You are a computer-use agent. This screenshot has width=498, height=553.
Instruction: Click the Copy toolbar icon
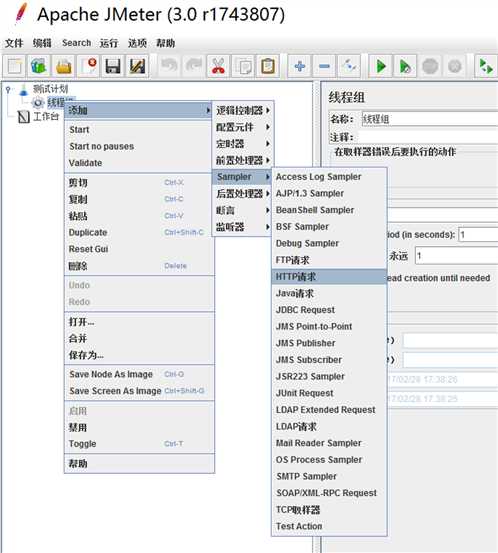click(x=243, y=66)
